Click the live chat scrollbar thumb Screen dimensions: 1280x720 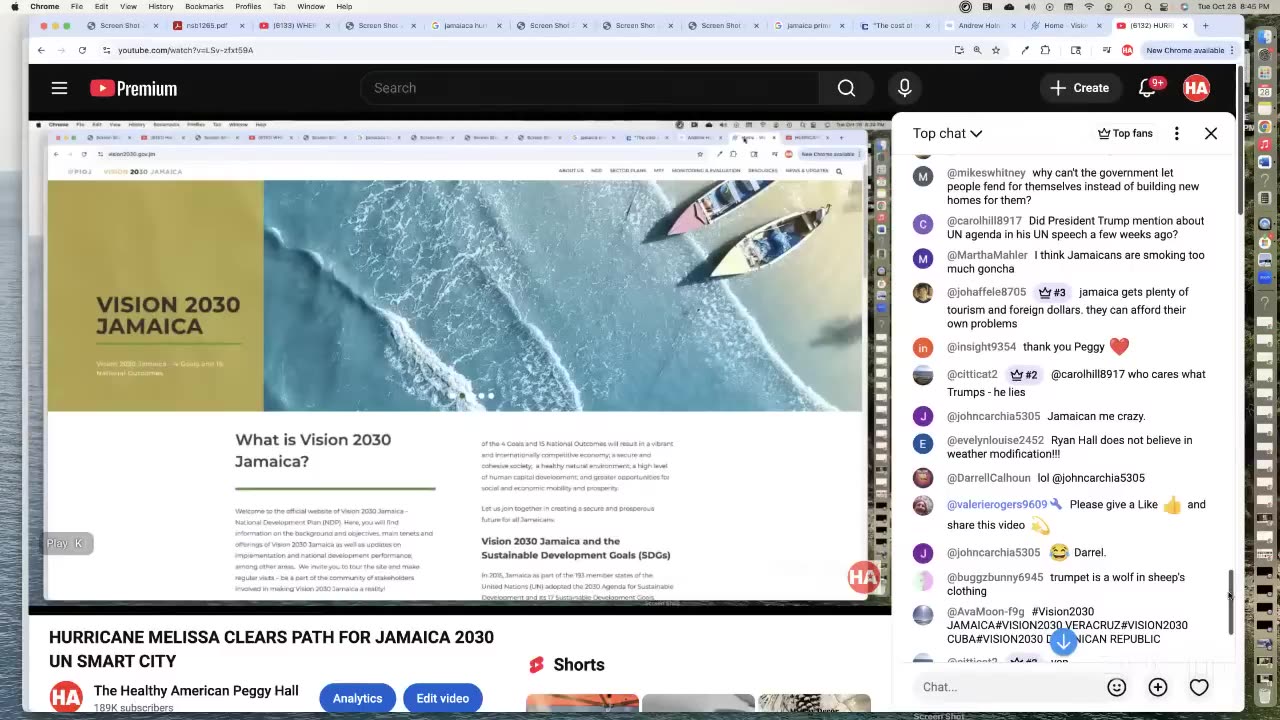click(1230, 601)
